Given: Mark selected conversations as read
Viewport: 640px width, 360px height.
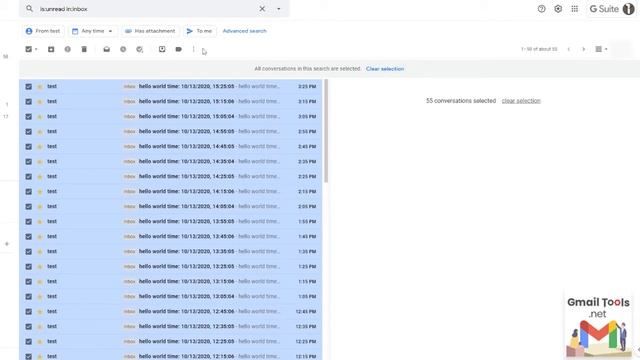Looking at the screenshot, I should (107, 49).
